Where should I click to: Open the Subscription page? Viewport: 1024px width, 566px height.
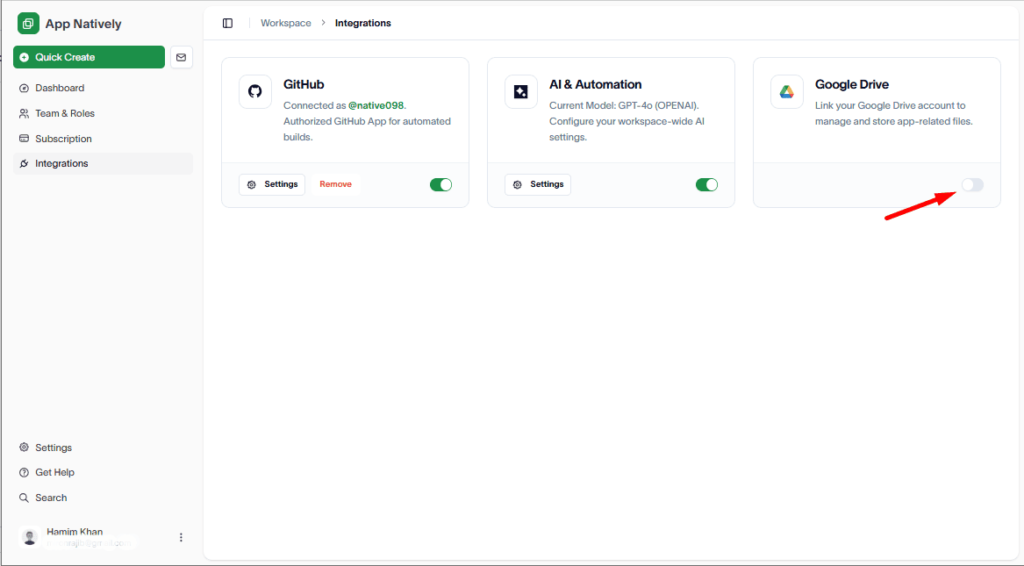[103, 138]
